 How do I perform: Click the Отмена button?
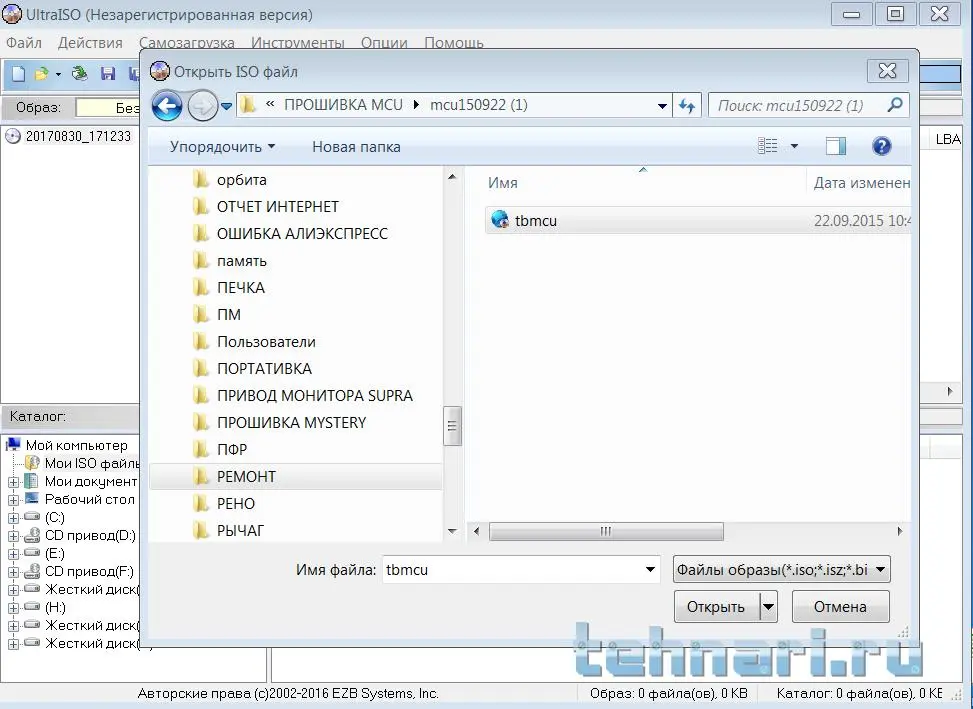point(840,607)
